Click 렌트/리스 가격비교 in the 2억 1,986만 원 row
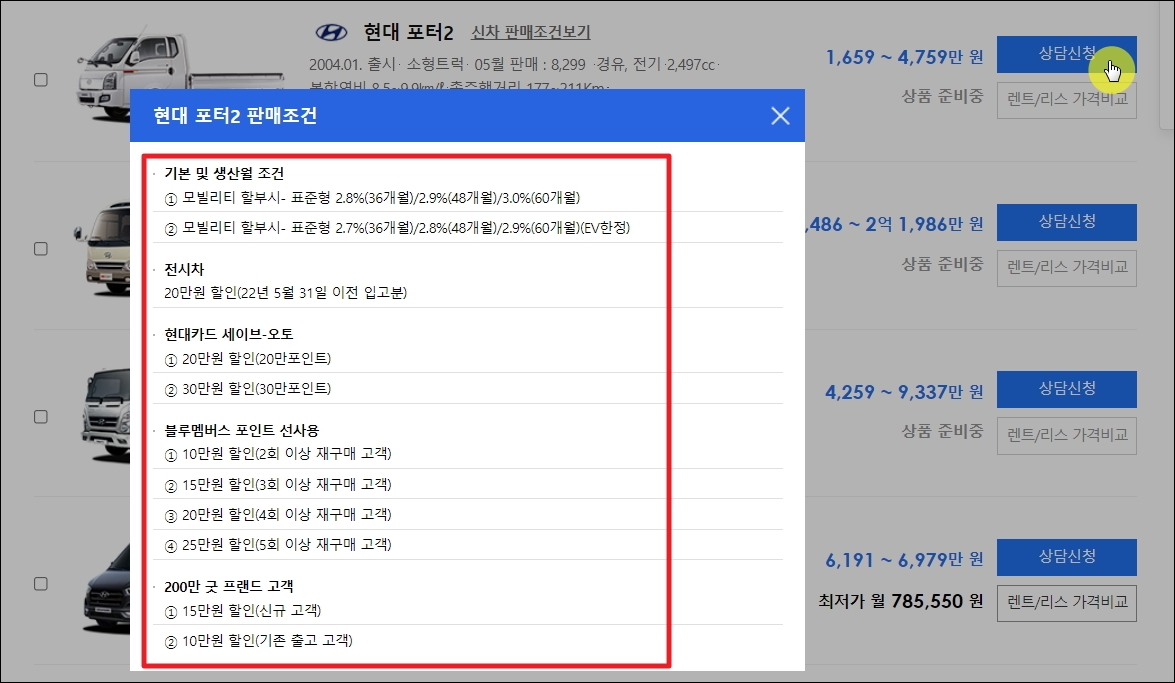The width and height of the screenshot is (1175, 683). click(1066, 268)
